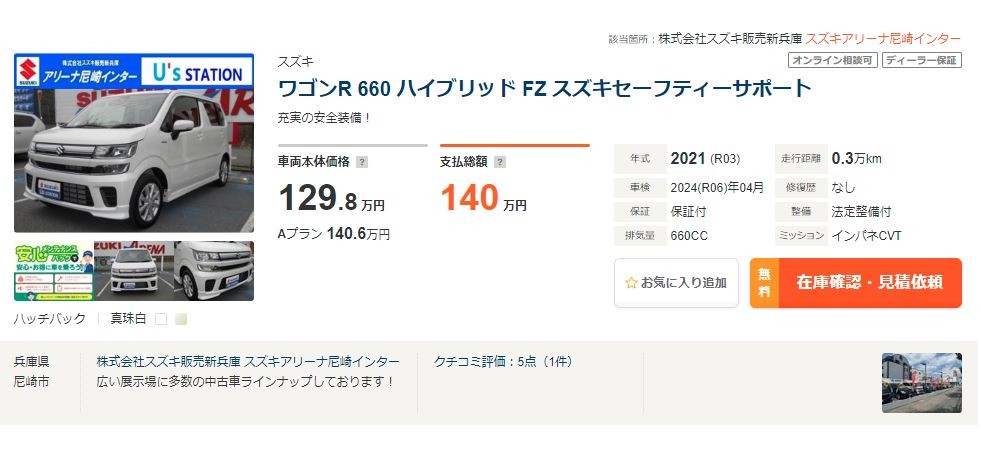Open the front view car thumbnail
981x454 pixels.
(134, 271)
